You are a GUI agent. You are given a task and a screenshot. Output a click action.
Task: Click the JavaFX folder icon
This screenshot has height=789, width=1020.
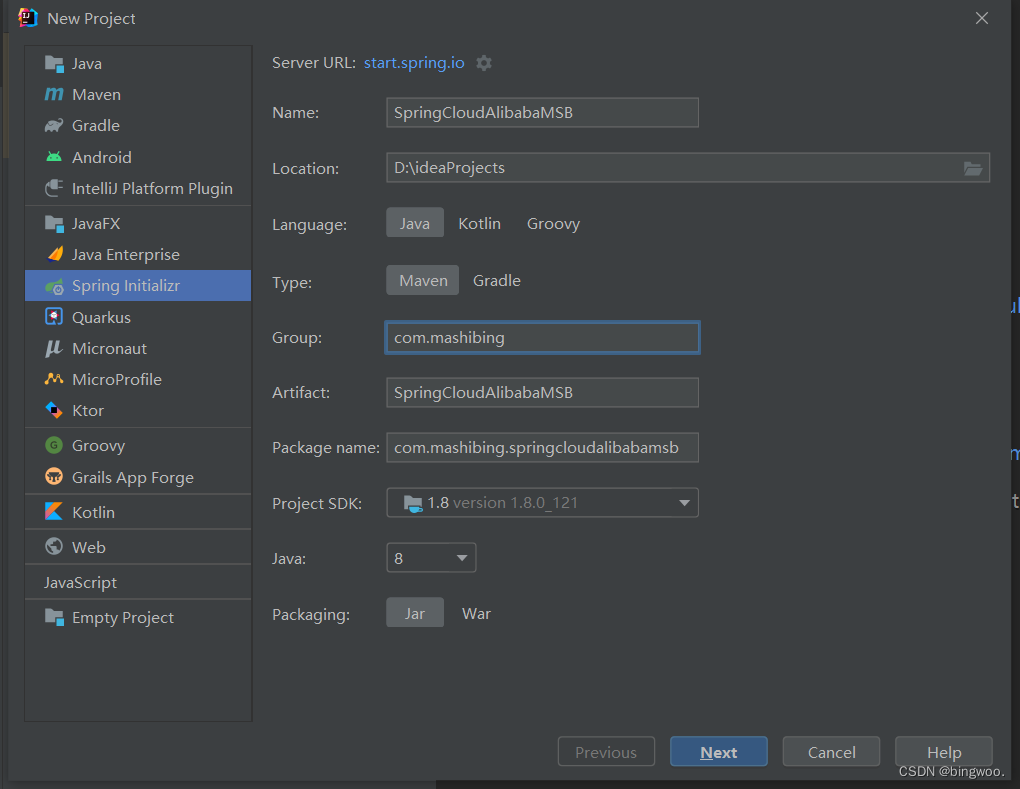tap(54, 224)
